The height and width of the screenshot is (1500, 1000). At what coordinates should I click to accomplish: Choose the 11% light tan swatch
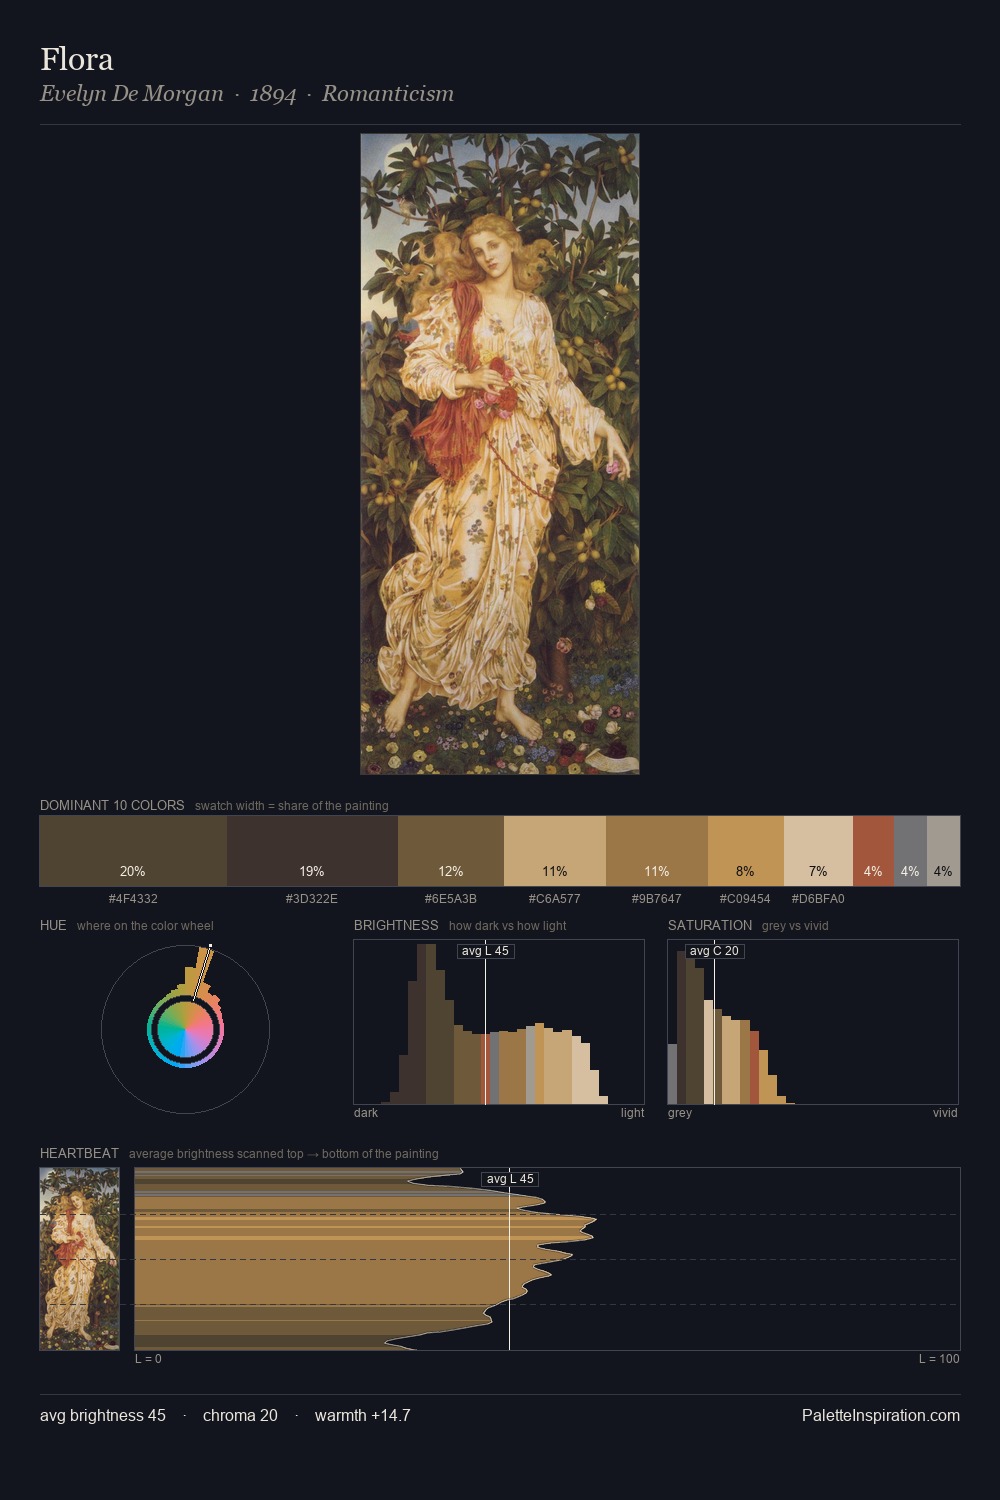click(555, 851)
